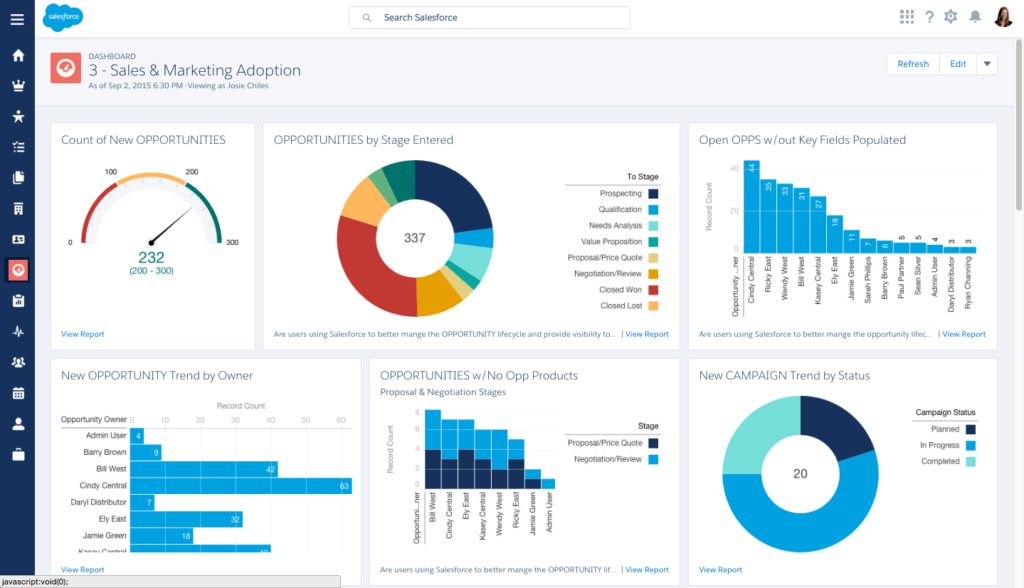Screen dimensions: 1024x588
Task: Click the Edit dashboard button
Action: (958, 64)
